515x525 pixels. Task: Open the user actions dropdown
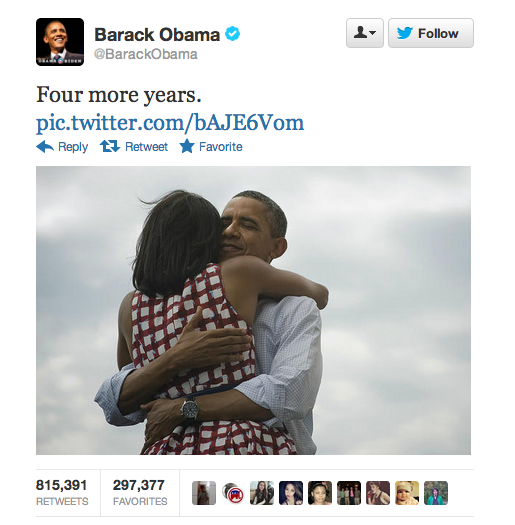[365, 33]
